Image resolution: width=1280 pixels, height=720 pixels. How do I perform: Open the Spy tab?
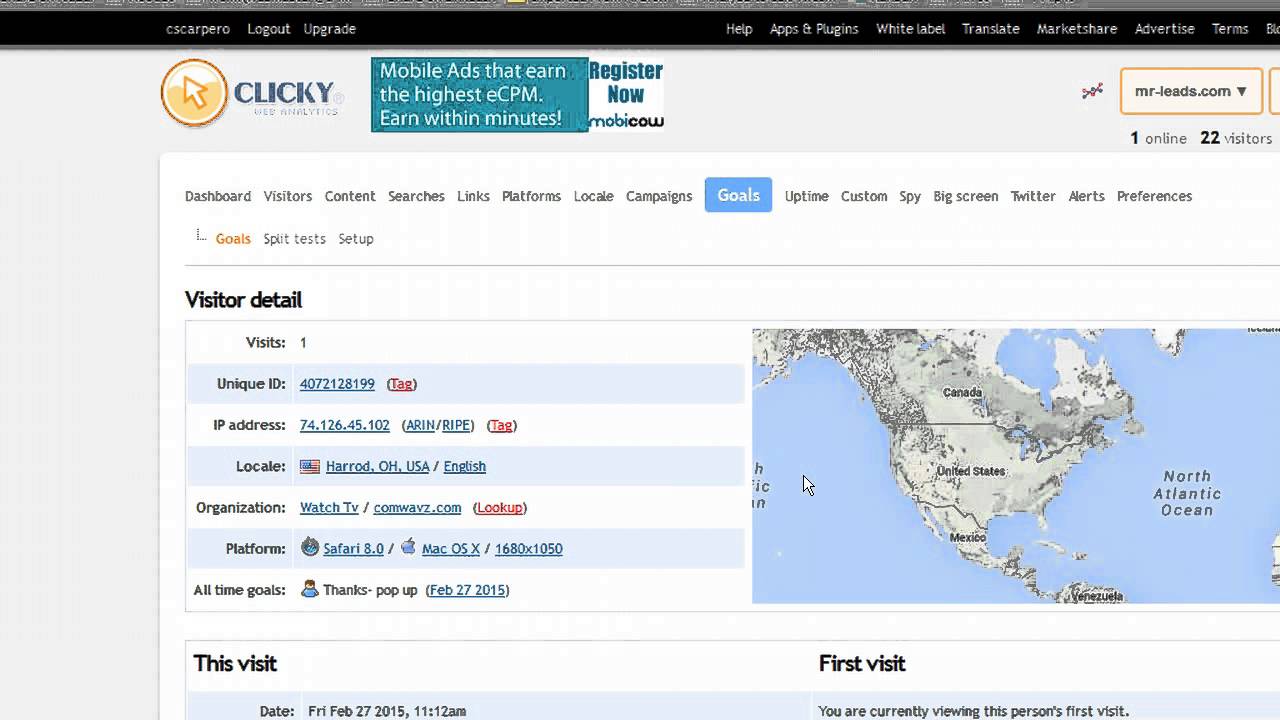tap(910, 196)
